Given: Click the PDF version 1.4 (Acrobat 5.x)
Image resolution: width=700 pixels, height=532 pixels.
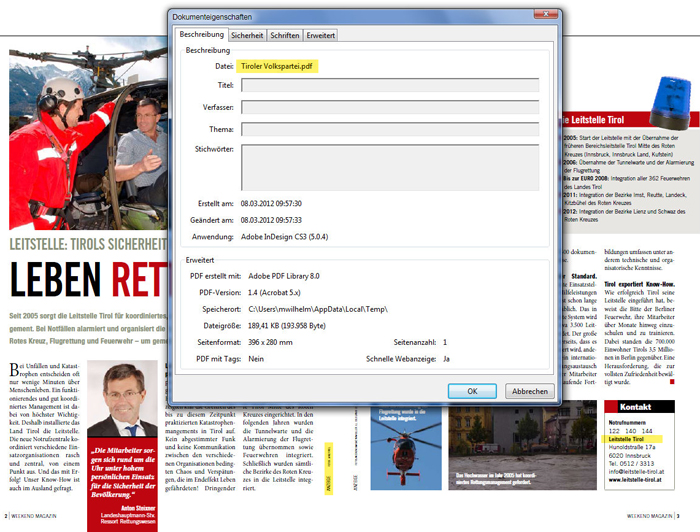Looking at the screenshot, I should click(x=274, y=292).
